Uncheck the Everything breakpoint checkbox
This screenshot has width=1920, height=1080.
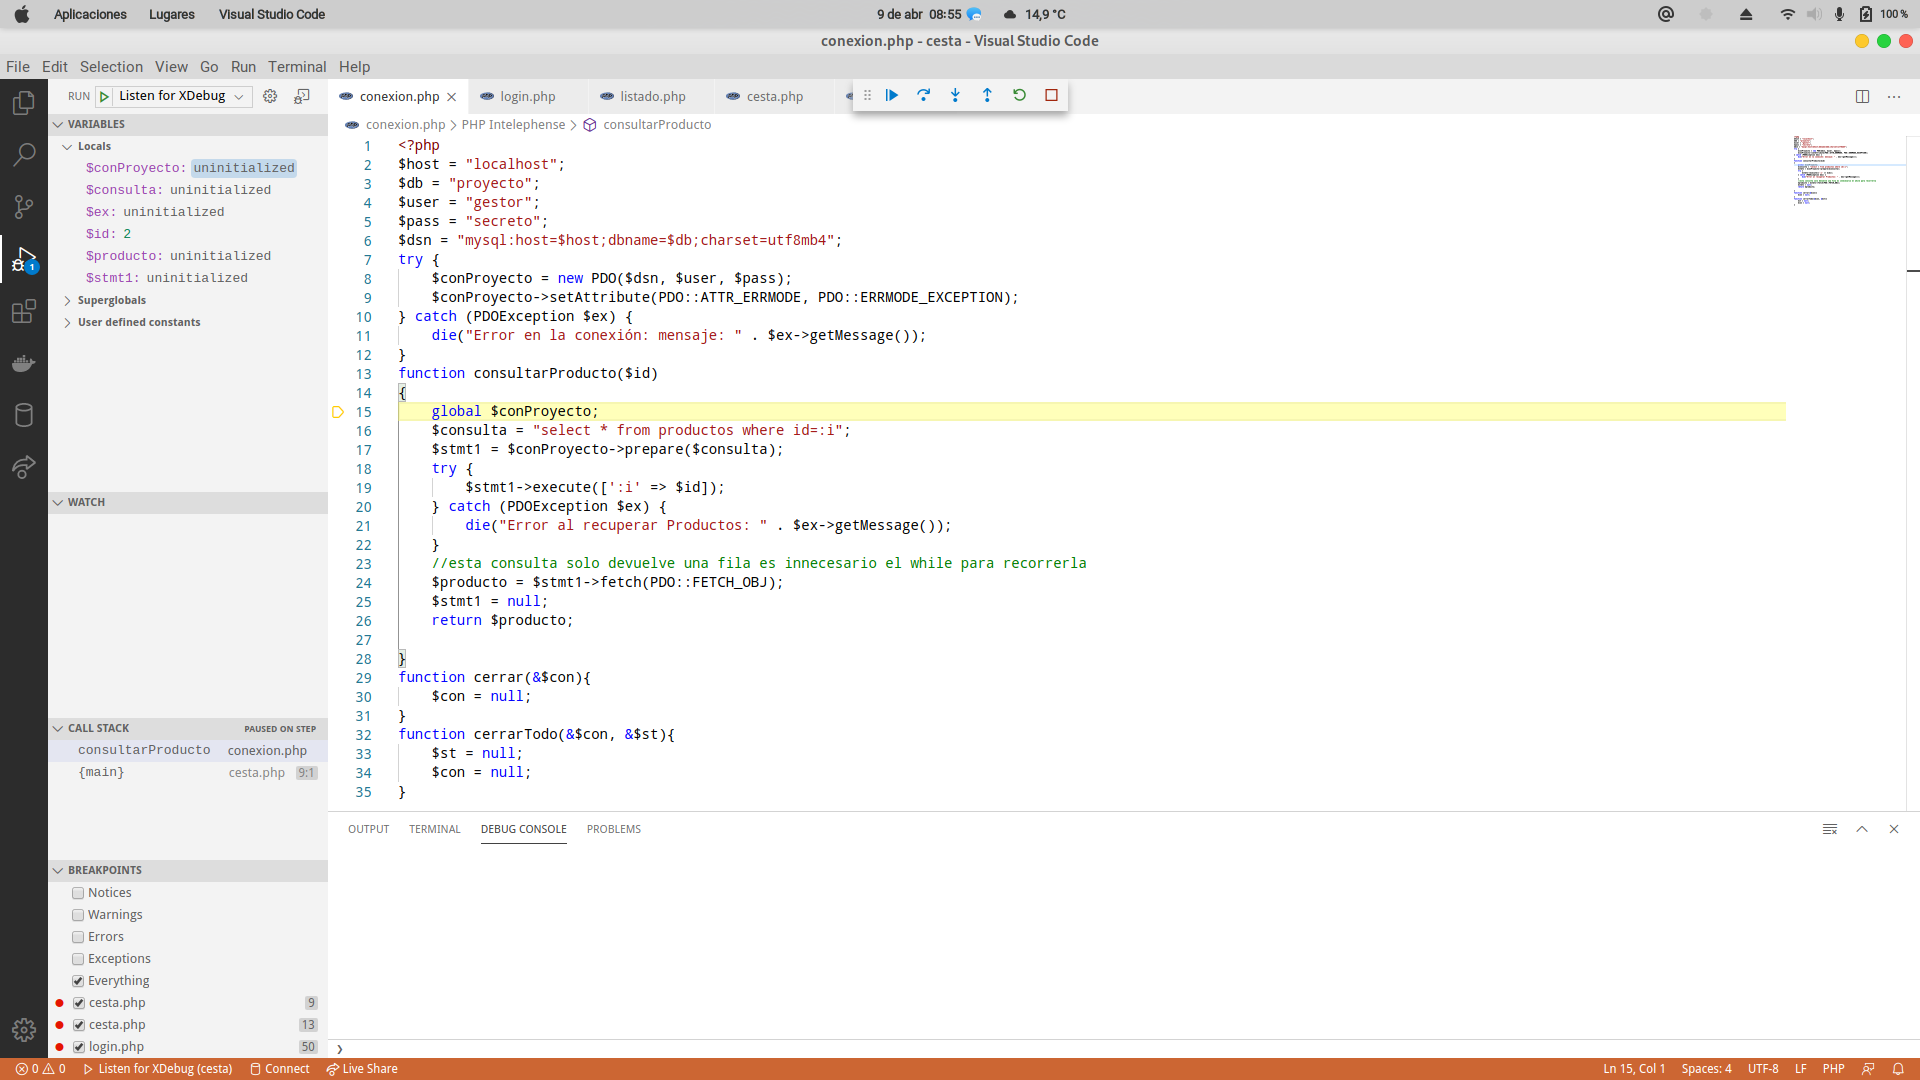pos(78,981)
